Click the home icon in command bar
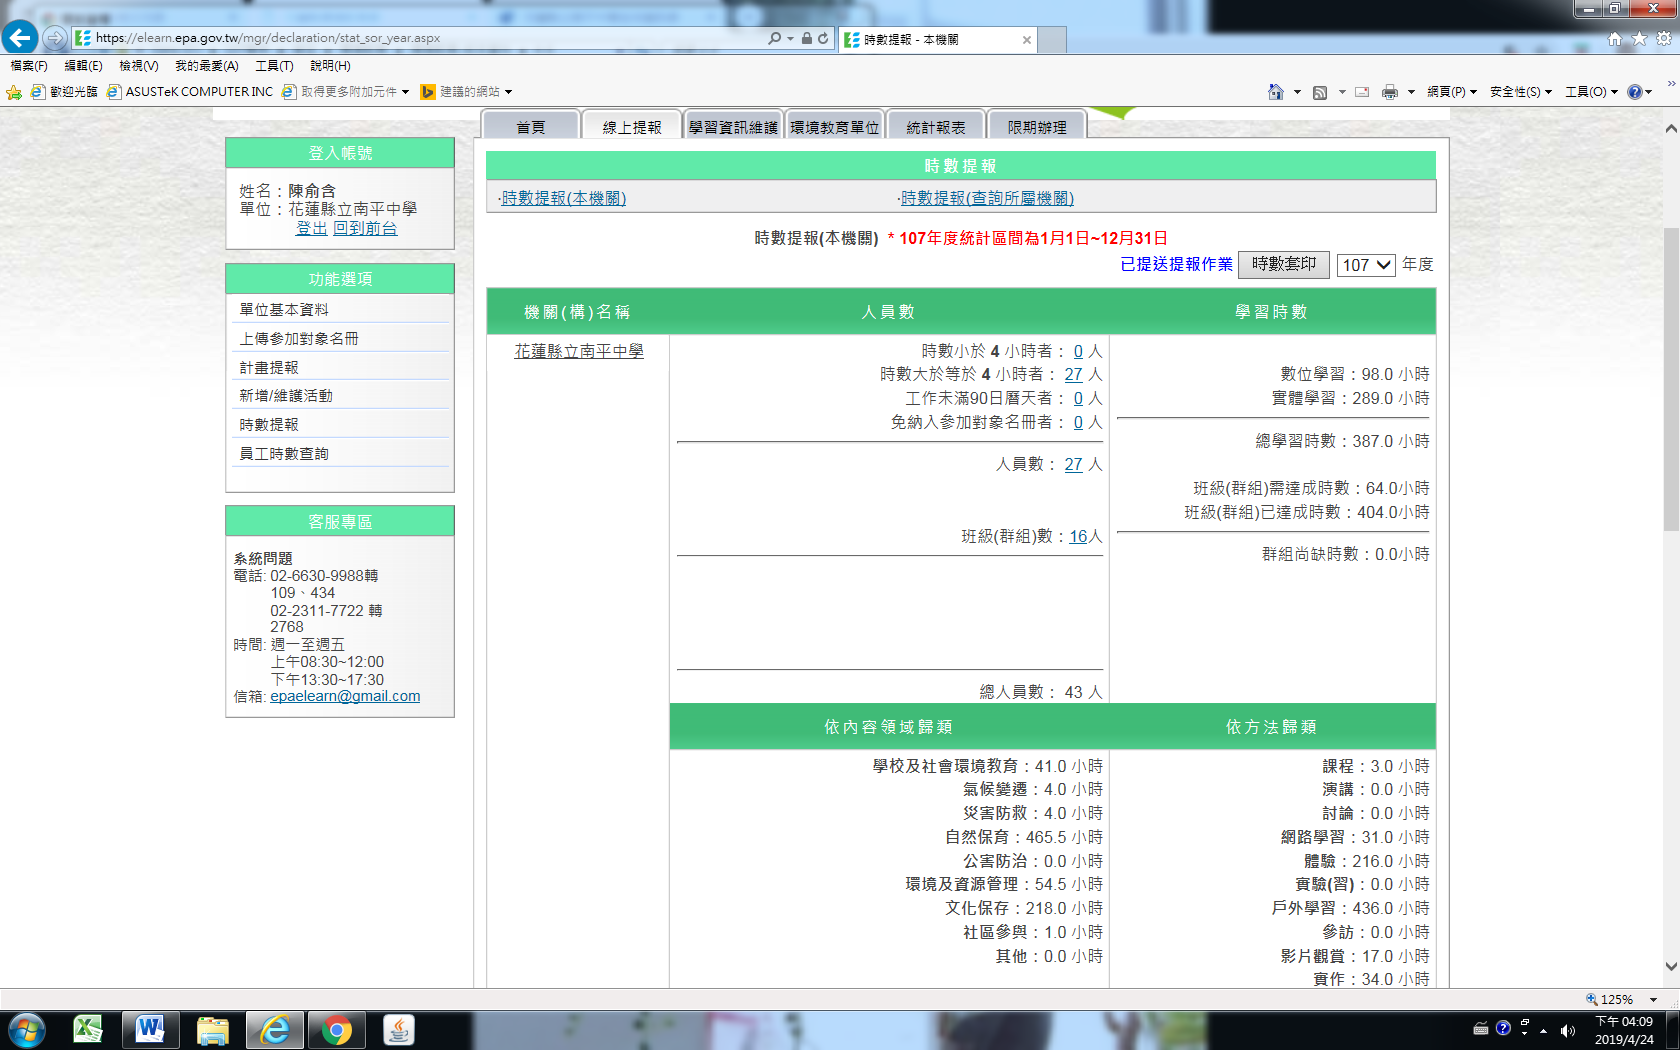 pyautogui.click(x=1275, y=92)
